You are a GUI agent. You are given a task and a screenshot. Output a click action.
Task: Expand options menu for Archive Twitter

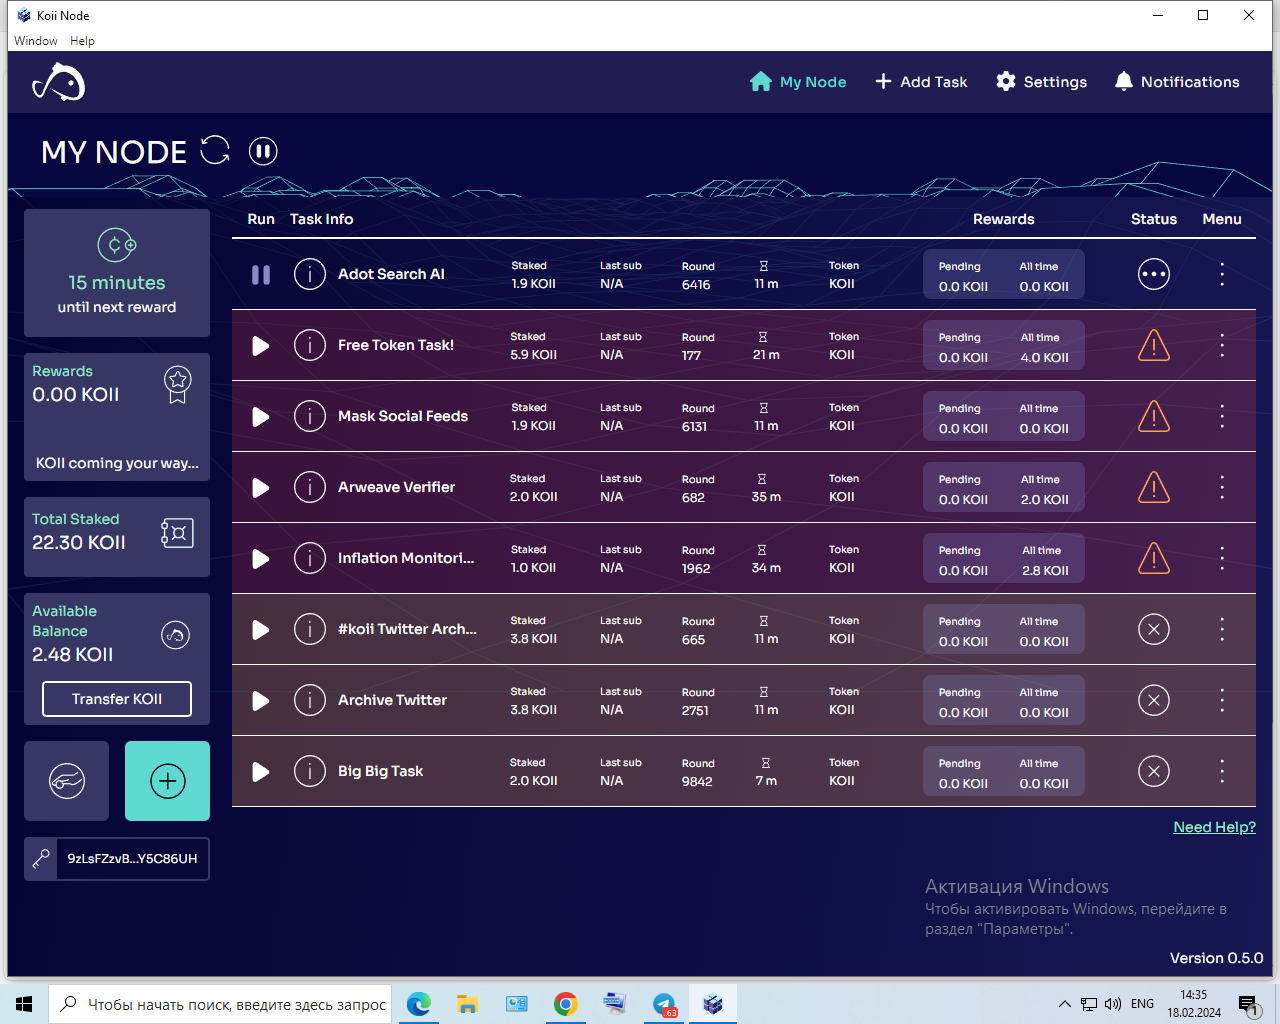pos(1222,700)
